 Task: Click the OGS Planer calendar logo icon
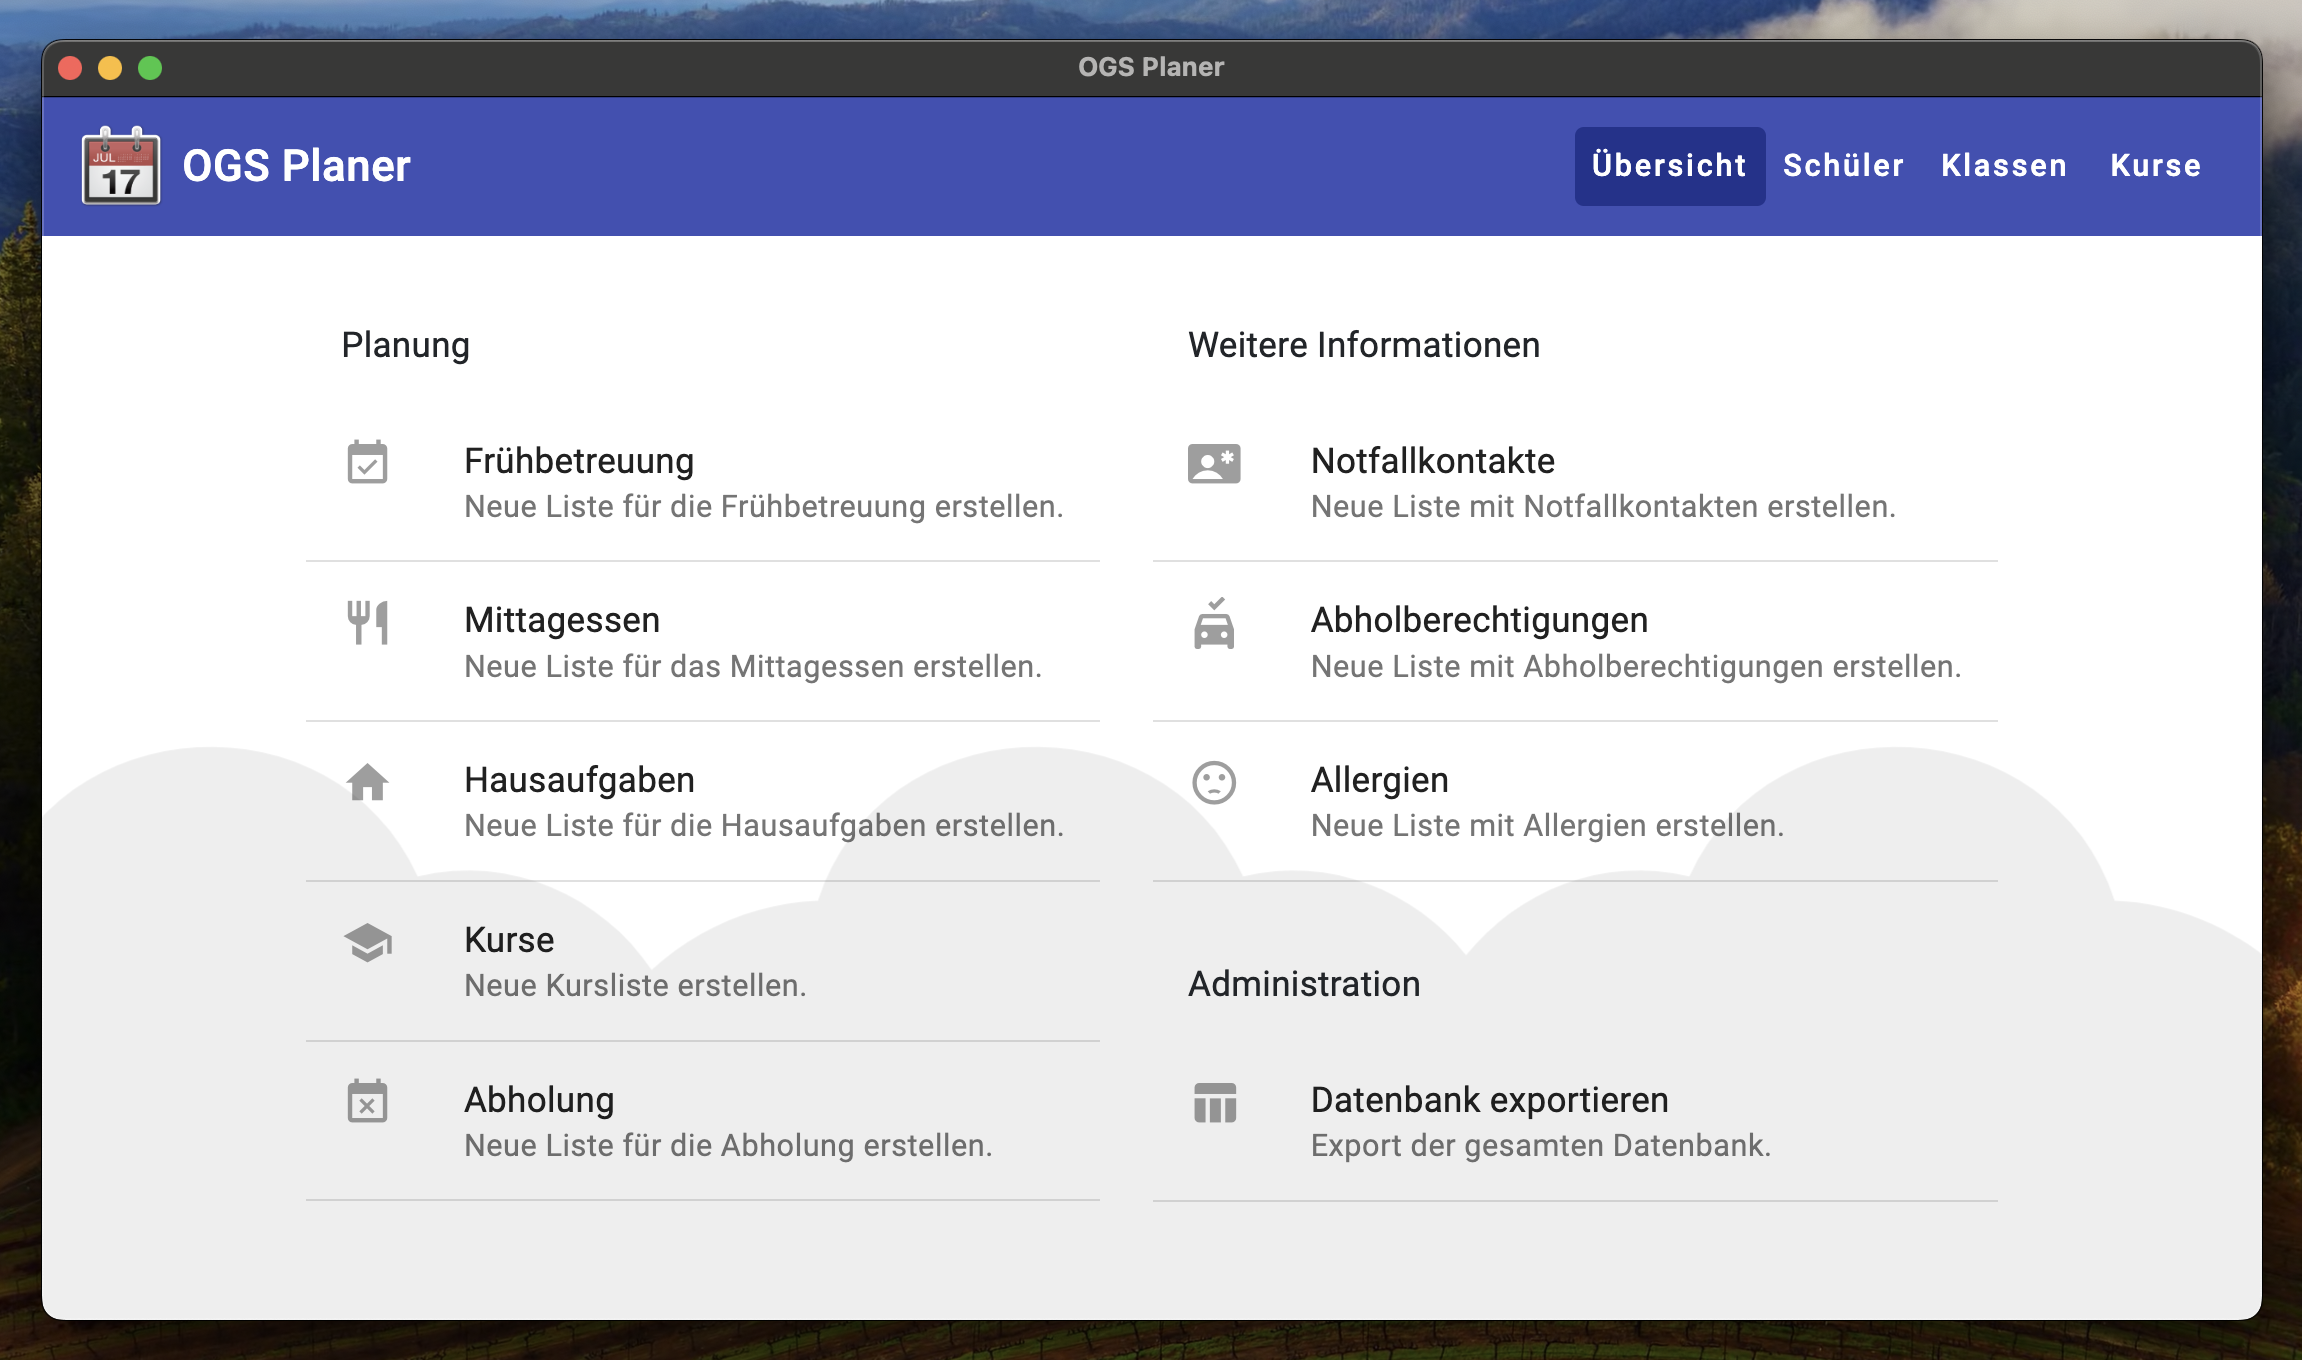(x=121, y=166)
